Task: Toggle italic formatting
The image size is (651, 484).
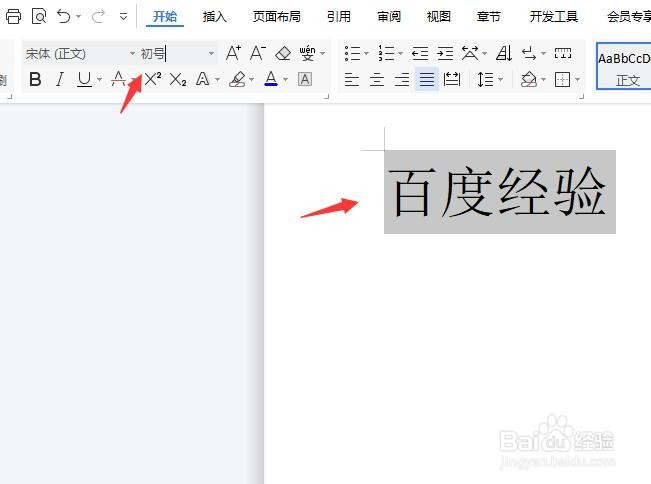Action: pos(60,79)
